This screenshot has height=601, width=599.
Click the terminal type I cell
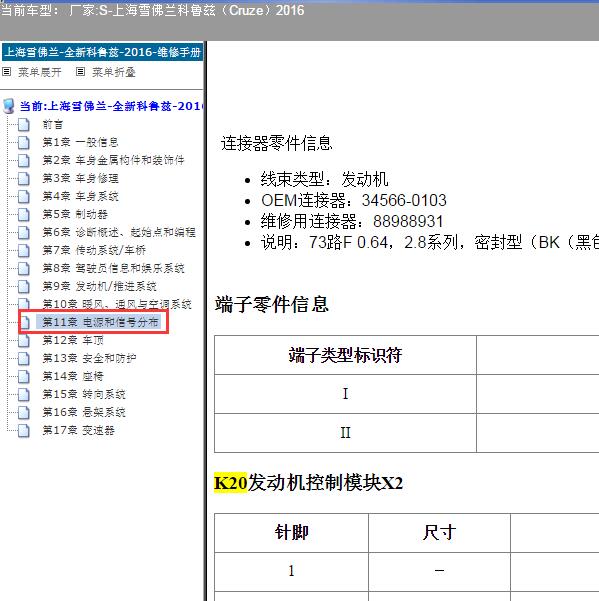coord(345,394)
